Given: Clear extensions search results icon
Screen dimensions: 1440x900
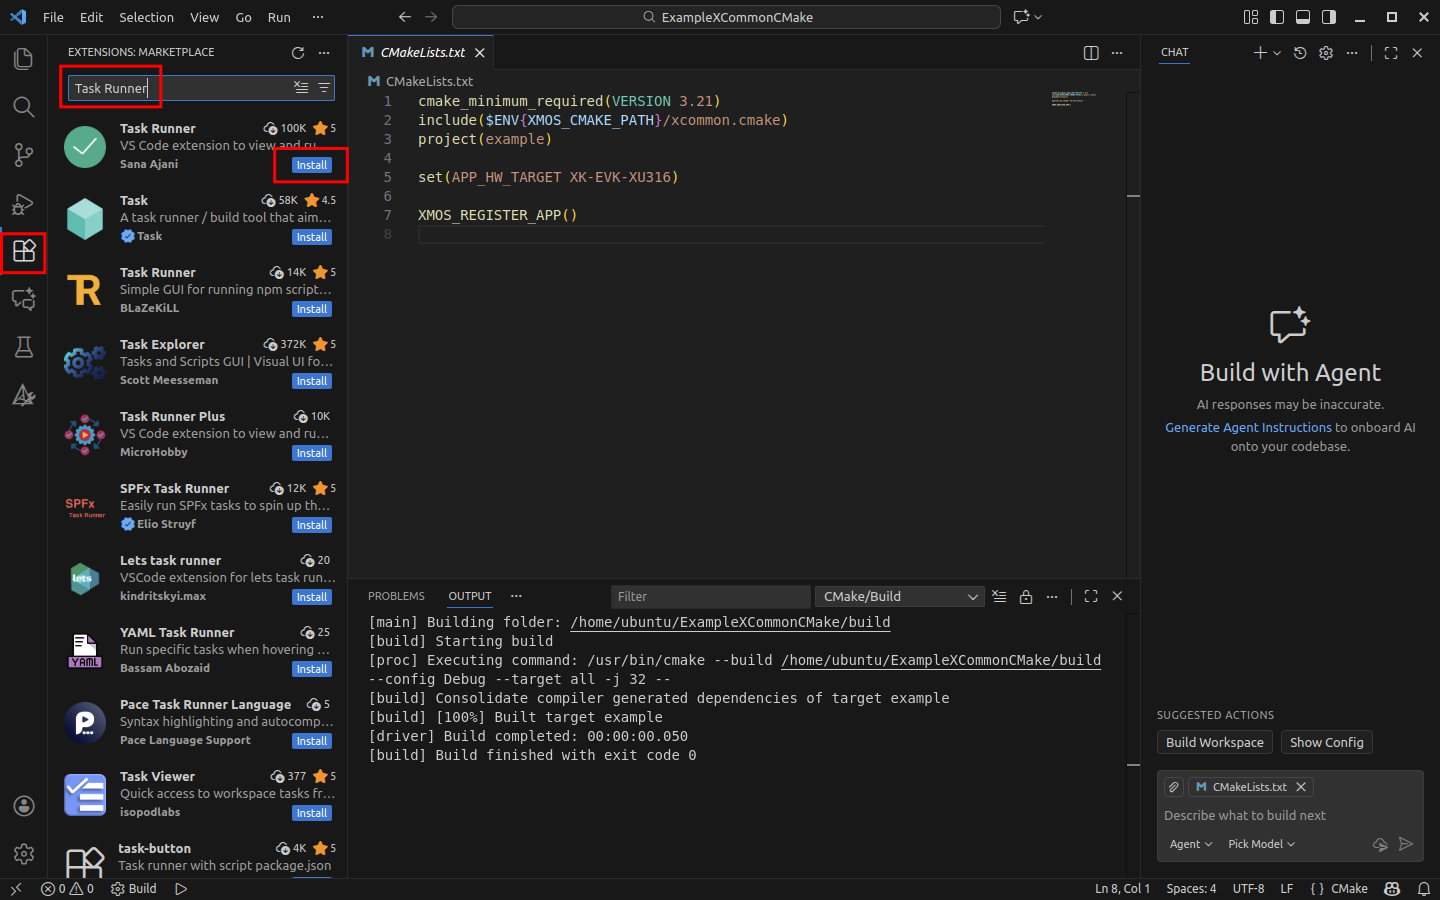Looking at the screenshot, I should (301, 88).
